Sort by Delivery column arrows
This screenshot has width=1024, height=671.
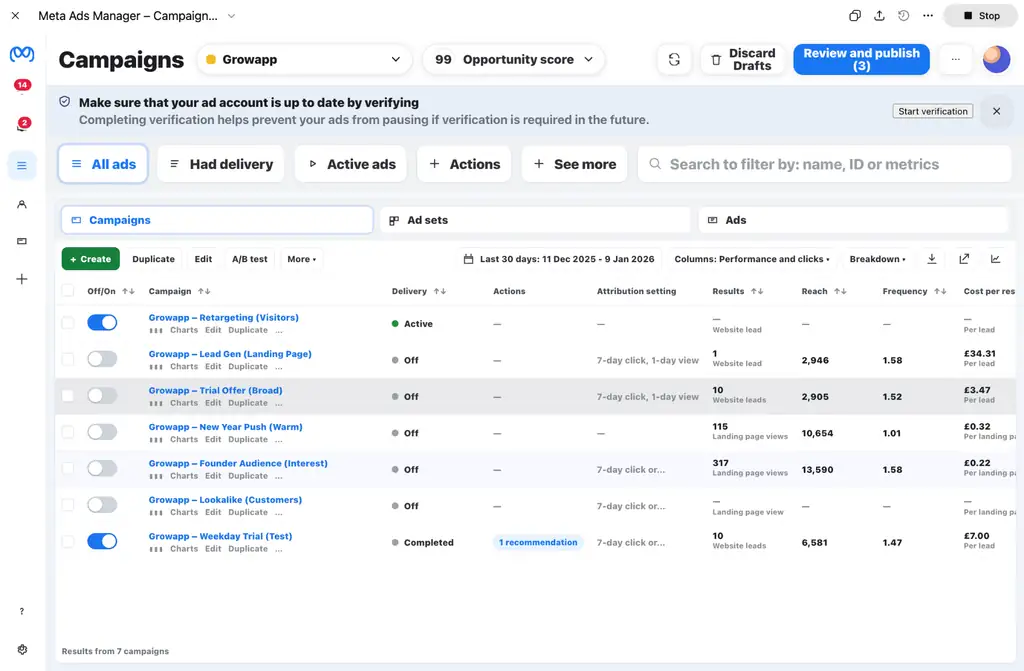[440, 291]
